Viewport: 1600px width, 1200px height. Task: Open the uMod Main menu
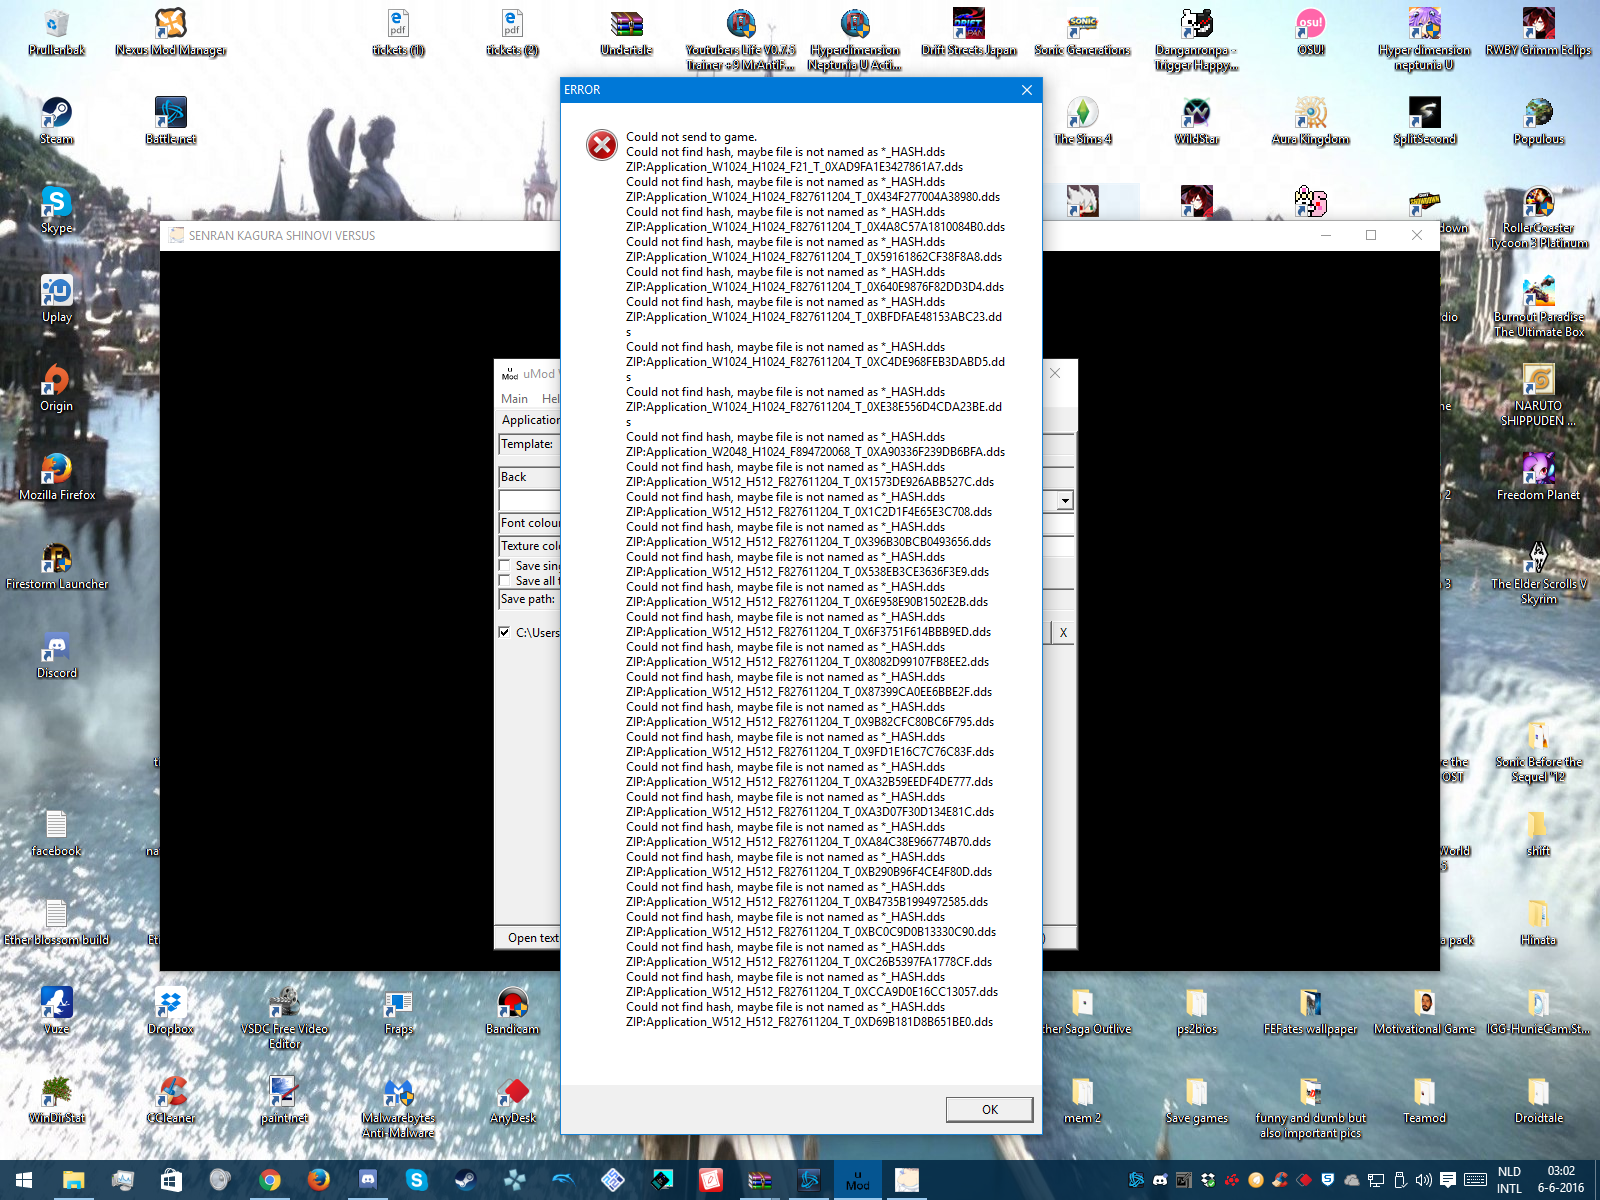pos(514,399)
